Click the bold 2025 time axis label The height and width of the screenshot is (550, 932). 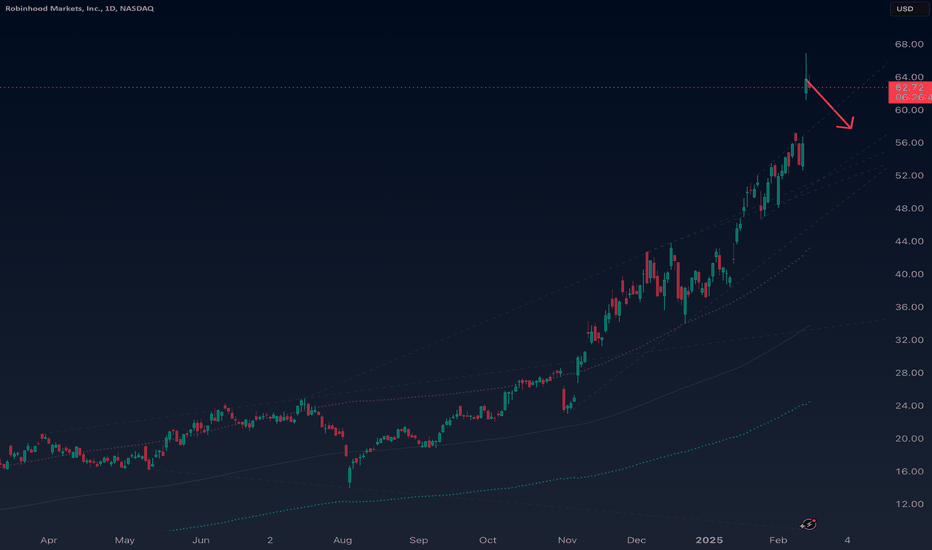[x=709, y=540]
